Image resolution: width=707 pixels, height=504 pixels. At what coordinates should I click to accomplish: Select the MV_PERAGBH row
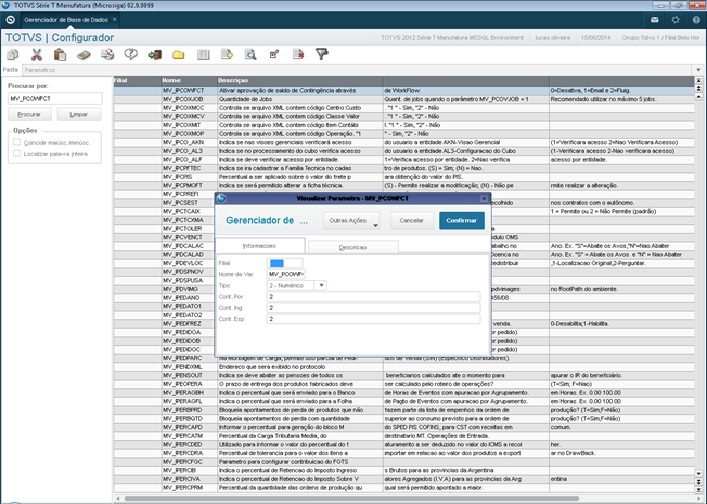(404, 392)
